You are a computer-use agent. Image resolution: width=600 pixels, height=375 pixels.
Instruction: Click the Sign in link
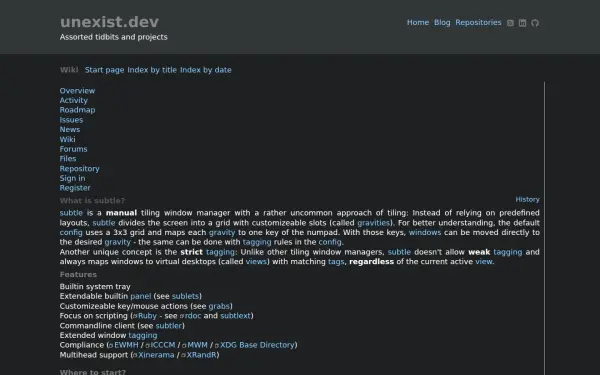tap(72, 178)
